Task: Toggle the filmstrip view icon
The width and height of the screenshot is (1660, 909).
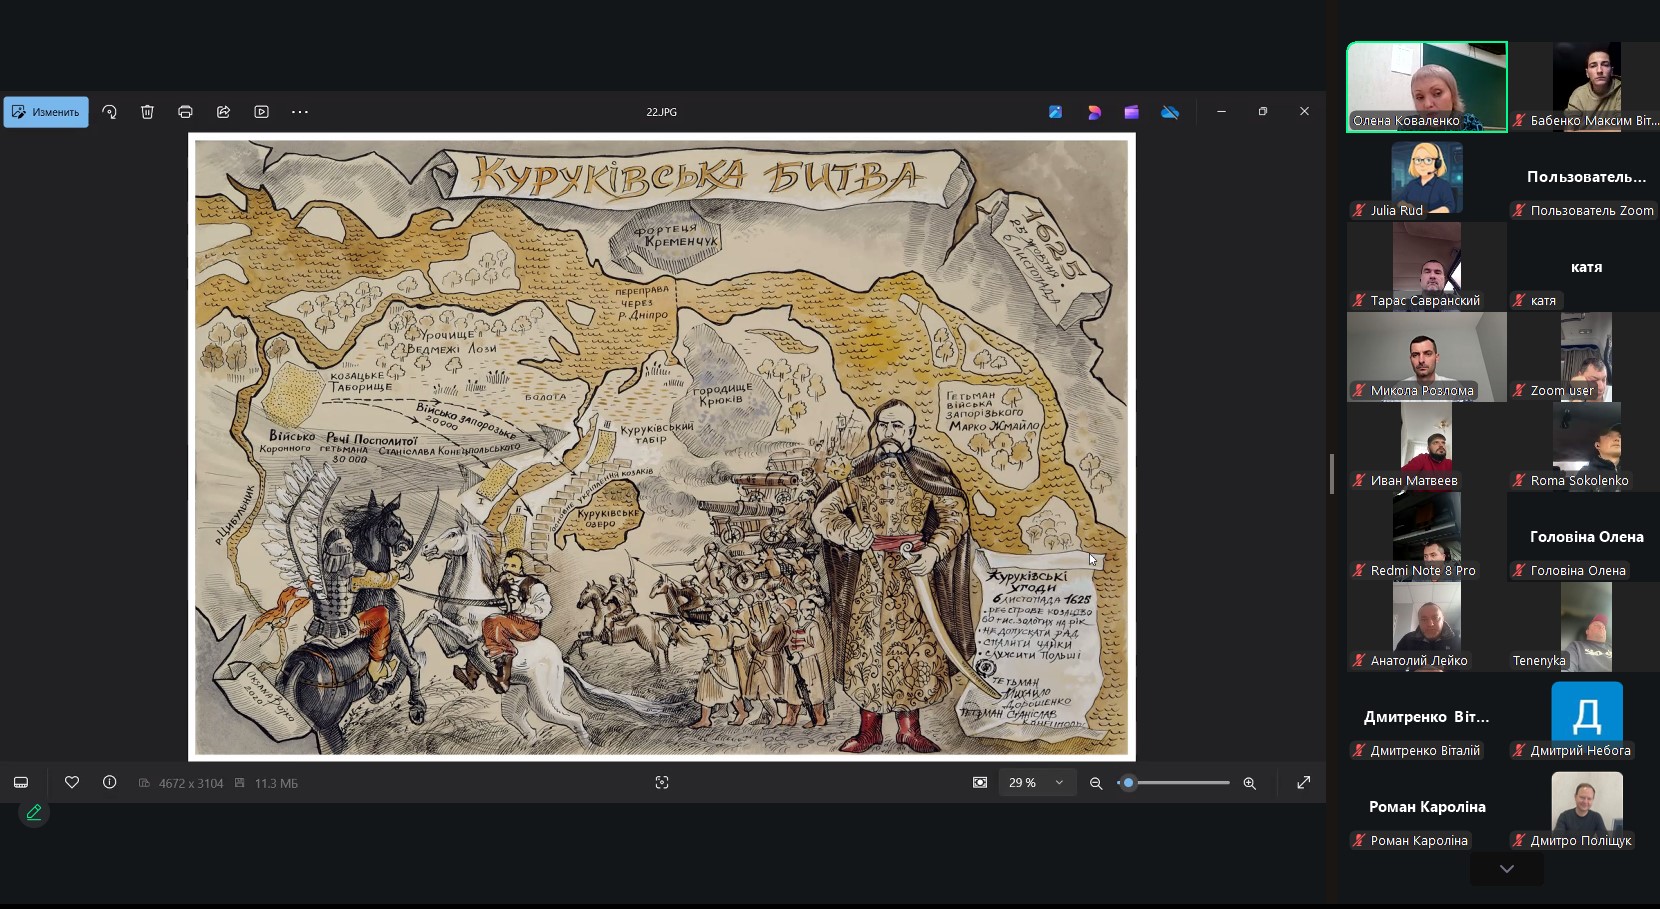Action: pos(21,783)
